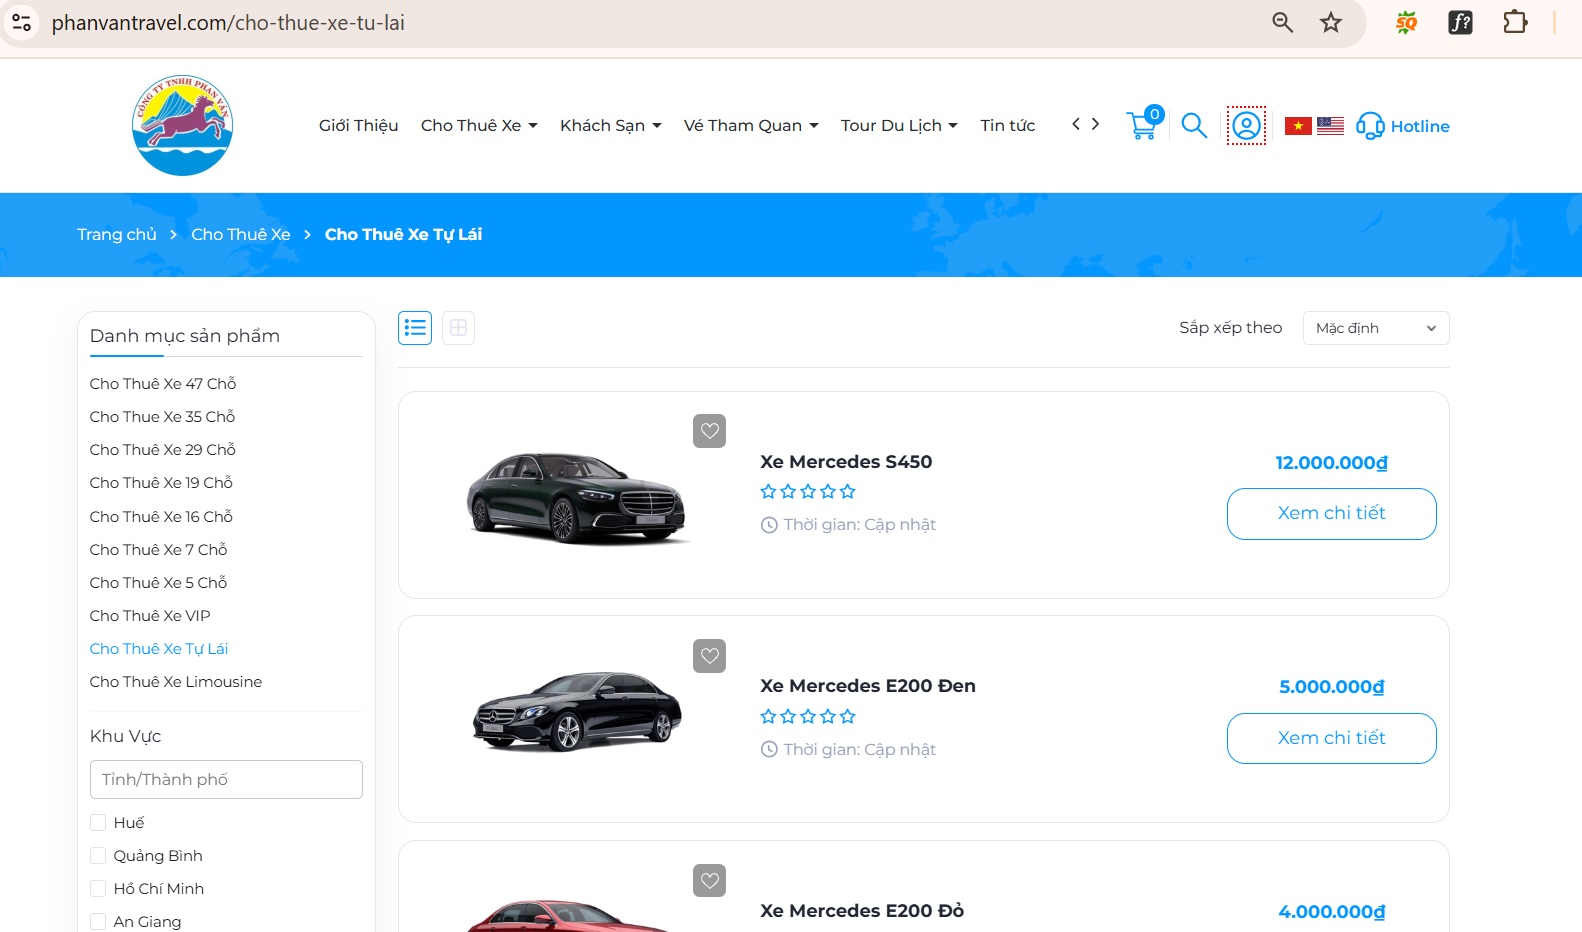Show previous menu items with left arrow
Viewport: 1582px width, 932px height.
(x=1076, y=124)
